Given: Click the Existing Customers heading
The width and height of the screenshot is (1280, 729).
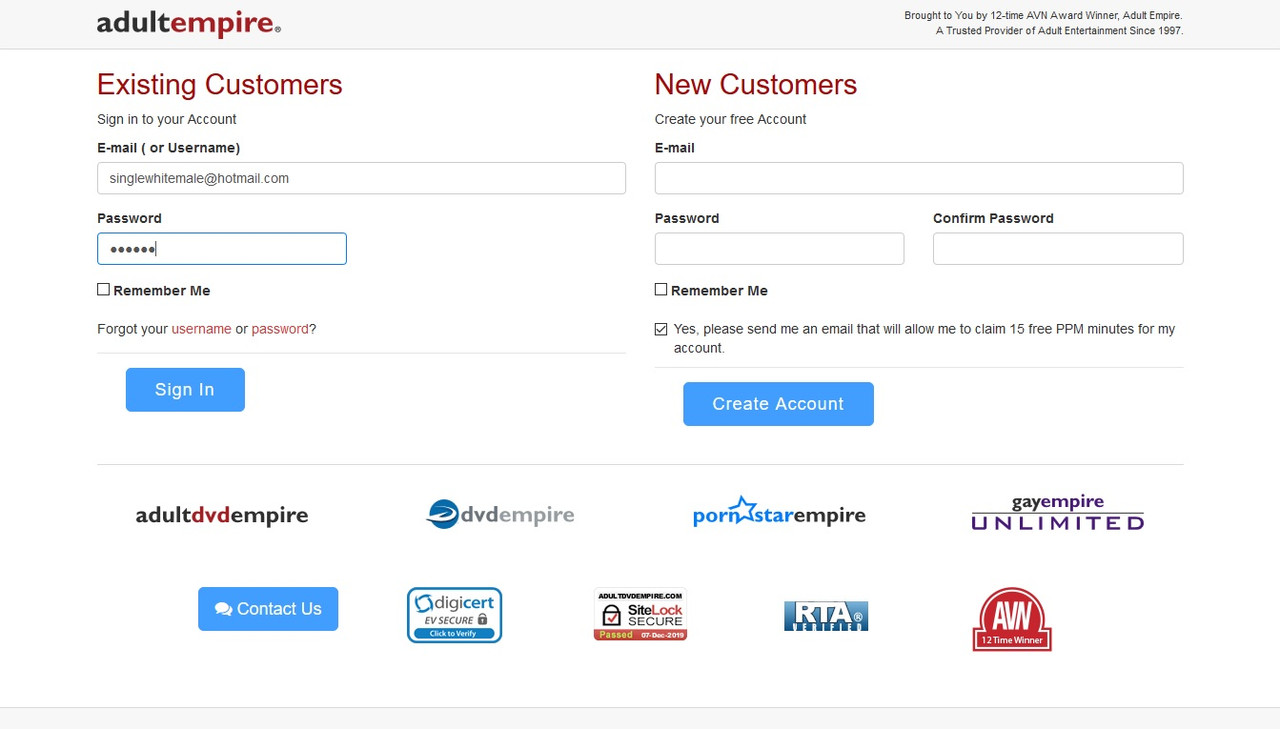Looking at the screenshot, I should (x=220, y=84).
